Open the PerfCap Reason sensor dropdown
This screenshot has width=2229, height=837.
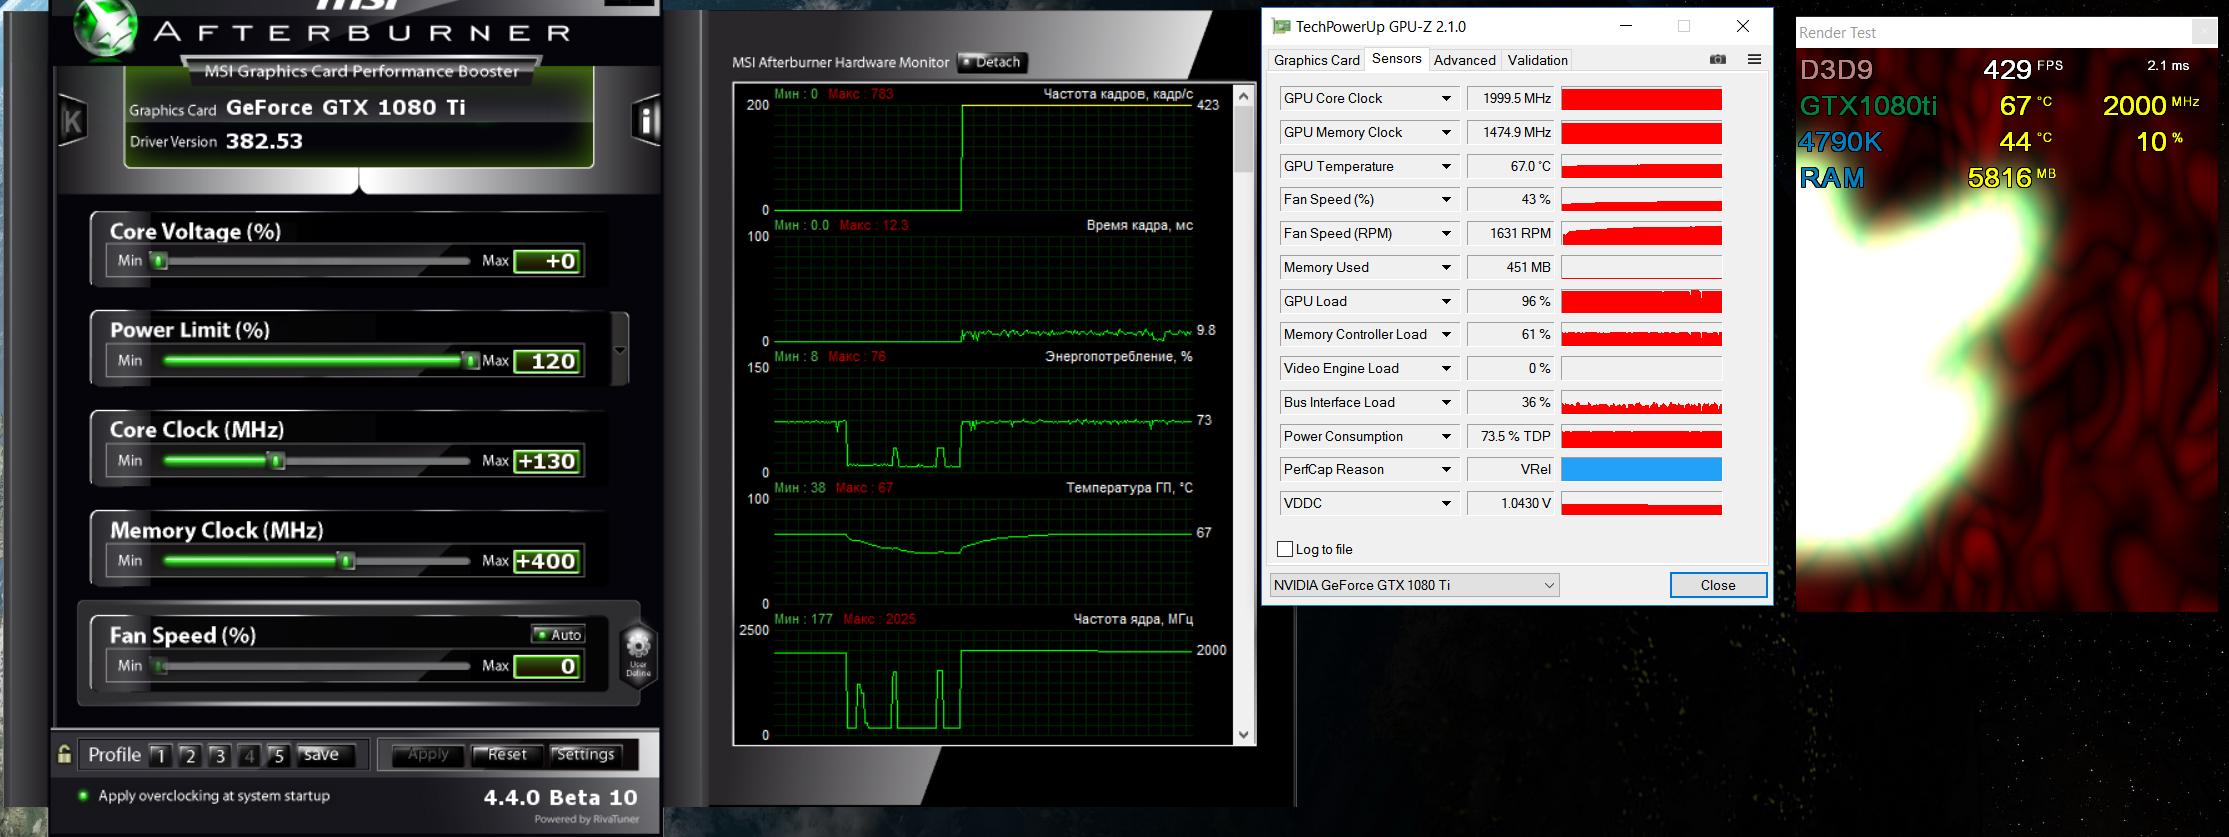coord(1446,470)
